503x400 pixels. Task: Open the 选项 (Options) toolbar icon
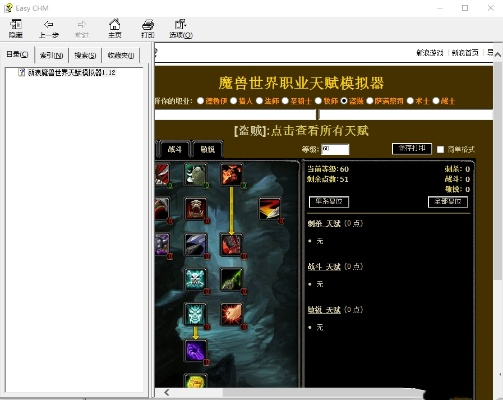pyautogui.click(x=180, y=25)
